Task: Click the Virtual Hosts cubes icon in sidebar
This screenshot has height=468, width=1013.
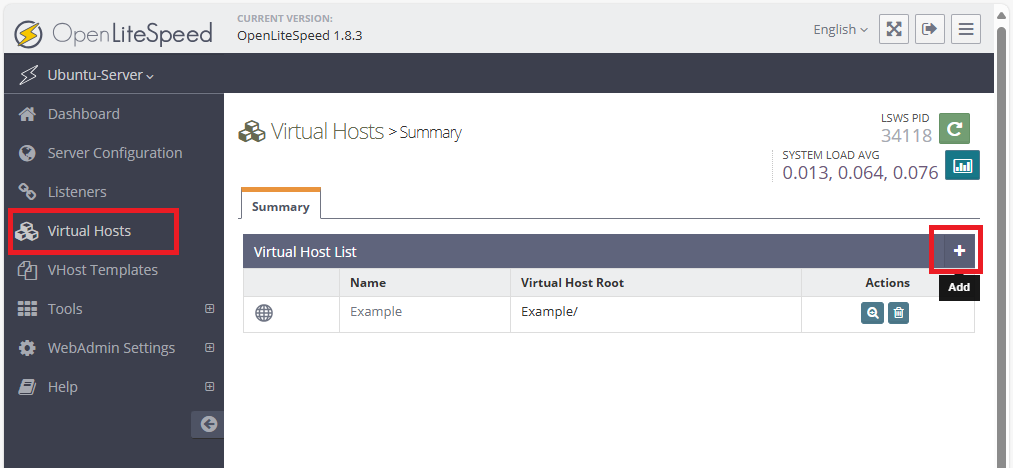Action: (27, 231)
